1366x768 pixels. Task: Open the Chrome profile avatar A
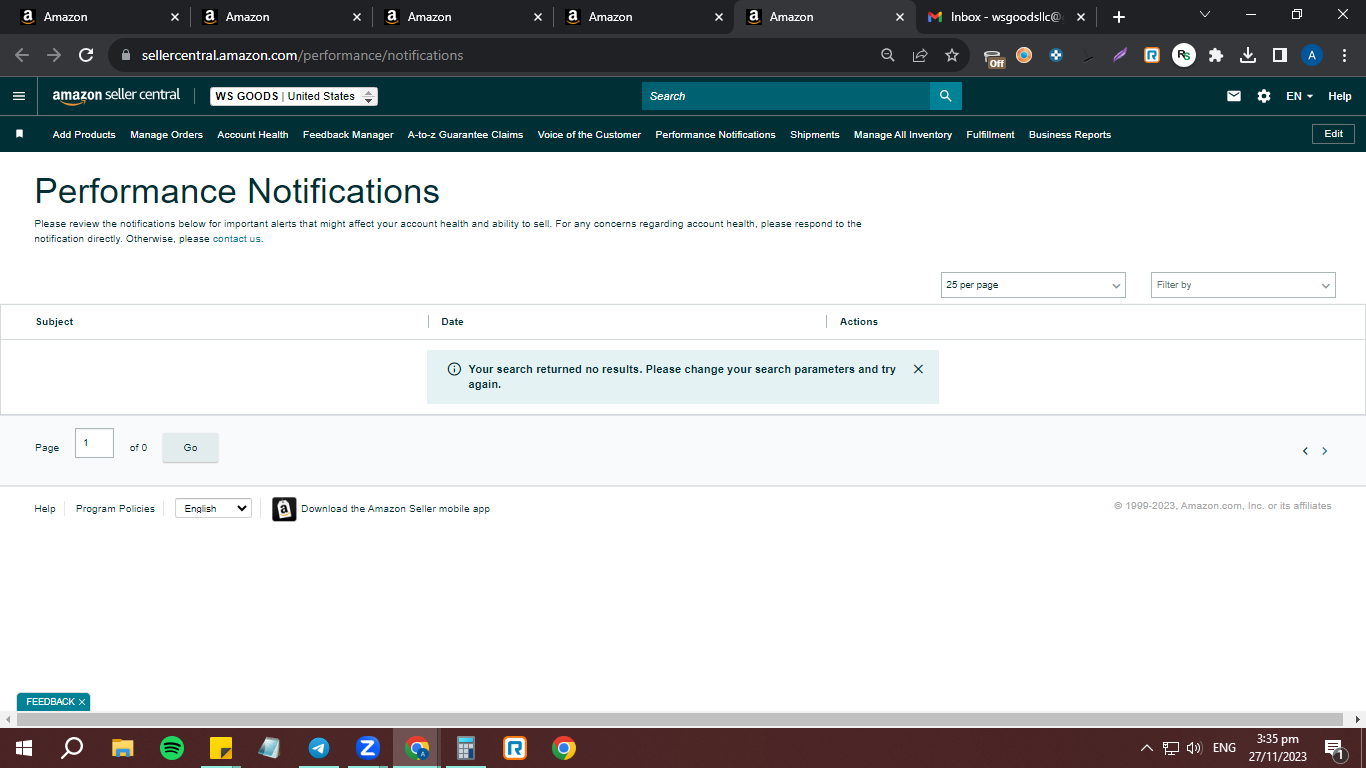click(1312, 55)
